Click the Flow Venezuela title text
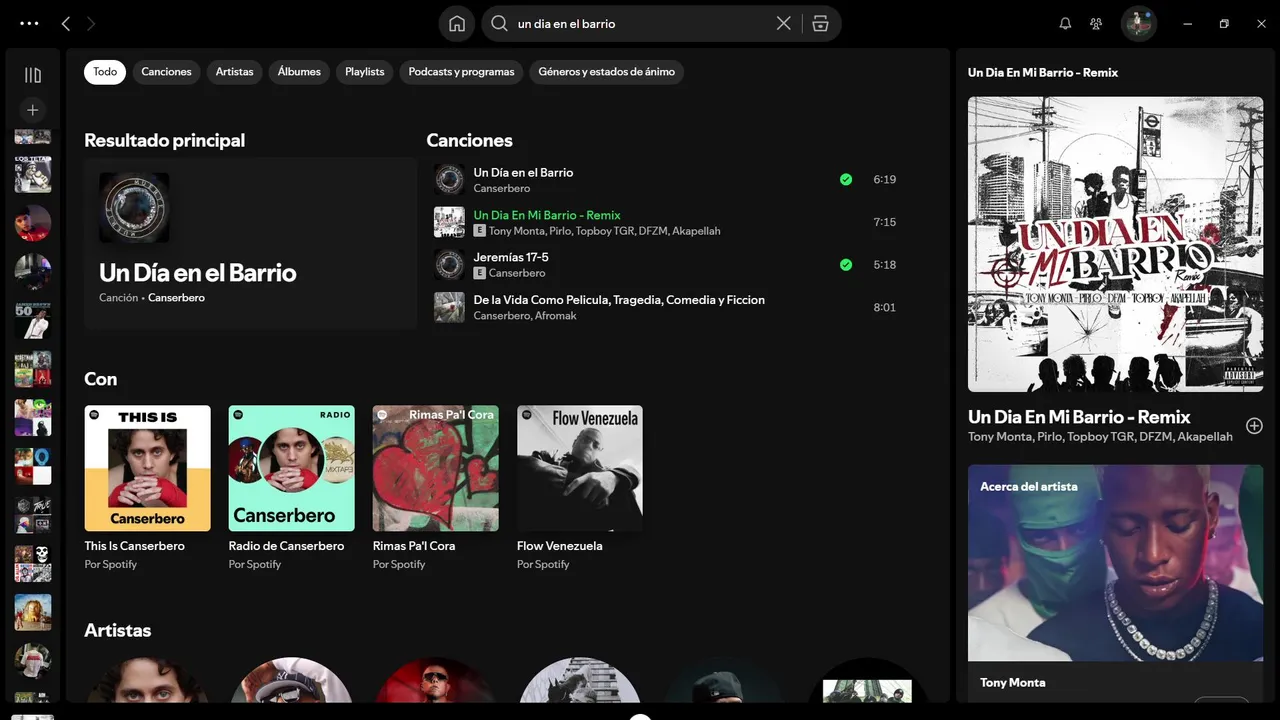 coord(560,546)
